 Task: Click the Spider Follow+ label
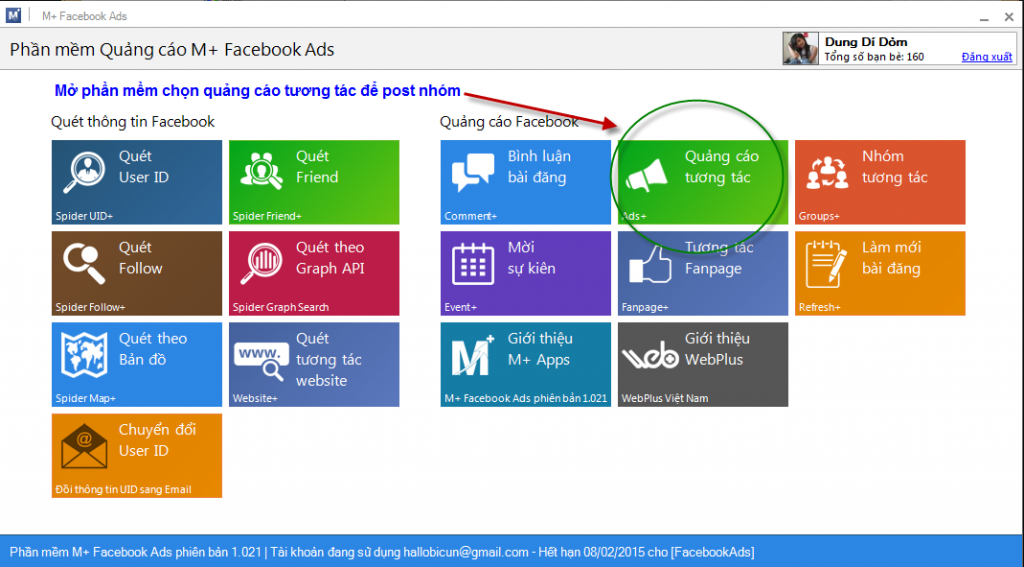90,307
